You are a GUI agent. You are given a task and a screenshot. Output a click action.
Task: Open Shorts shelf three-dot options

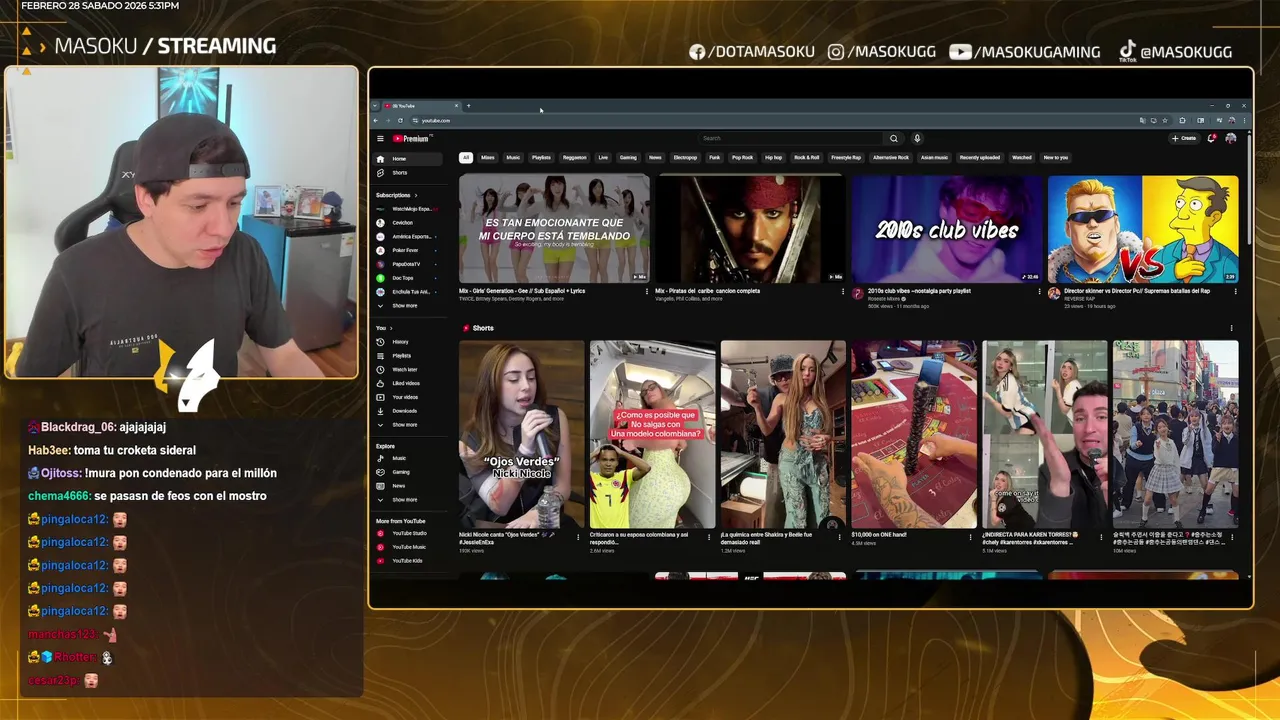(1231, 328)
